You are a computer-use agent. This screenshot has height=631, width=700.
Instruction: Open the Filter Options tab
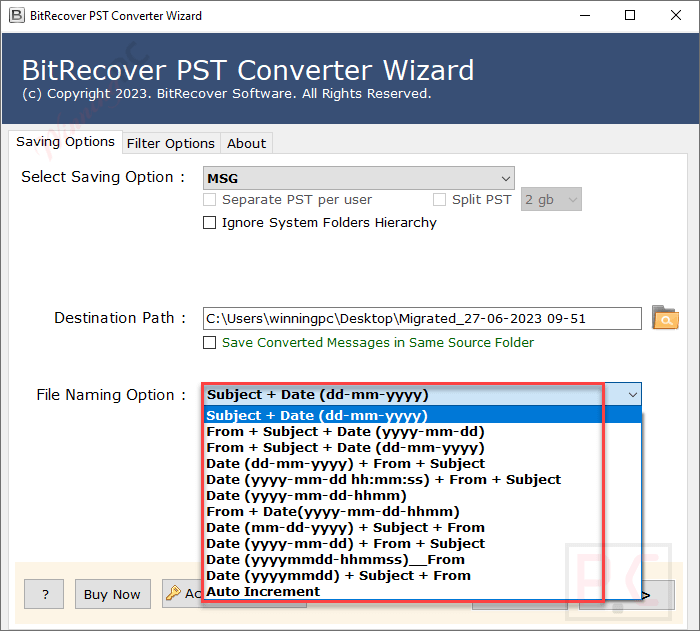point(171,143)
